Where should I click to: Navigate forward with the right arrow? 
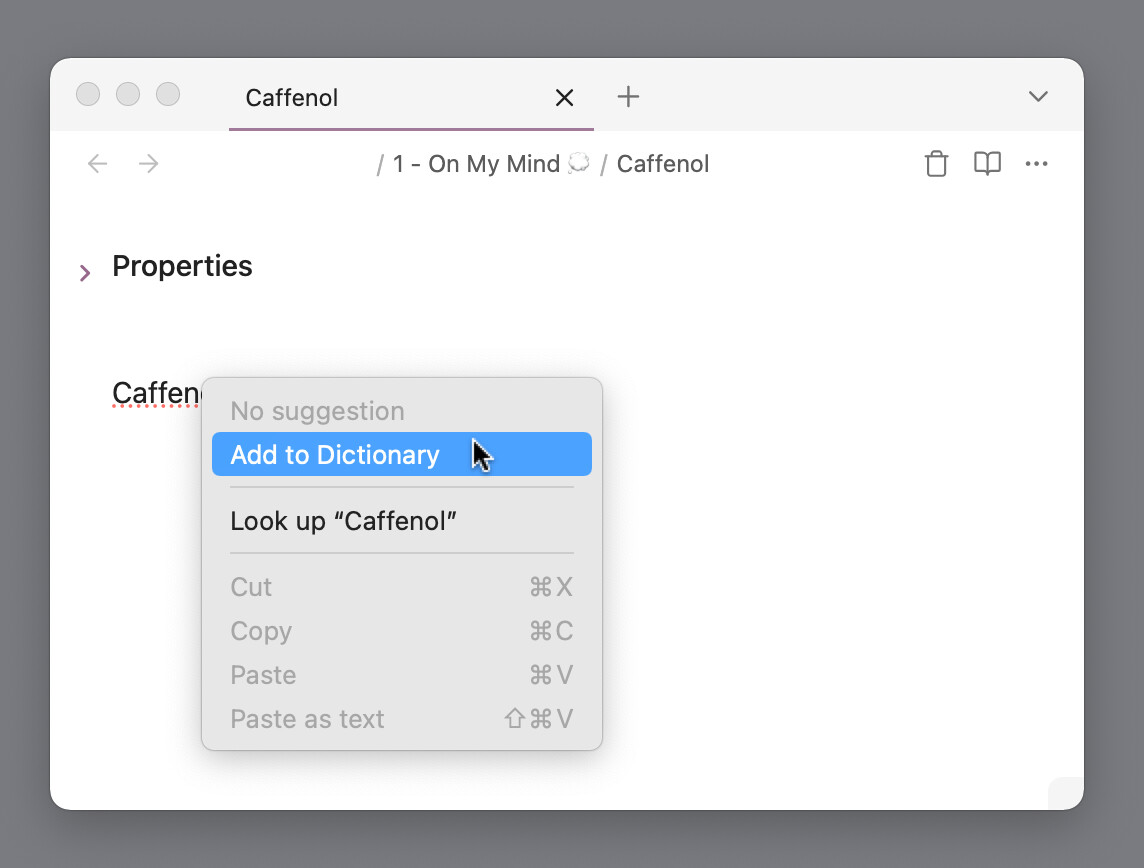pyautogui.click(x=149, y=164)
